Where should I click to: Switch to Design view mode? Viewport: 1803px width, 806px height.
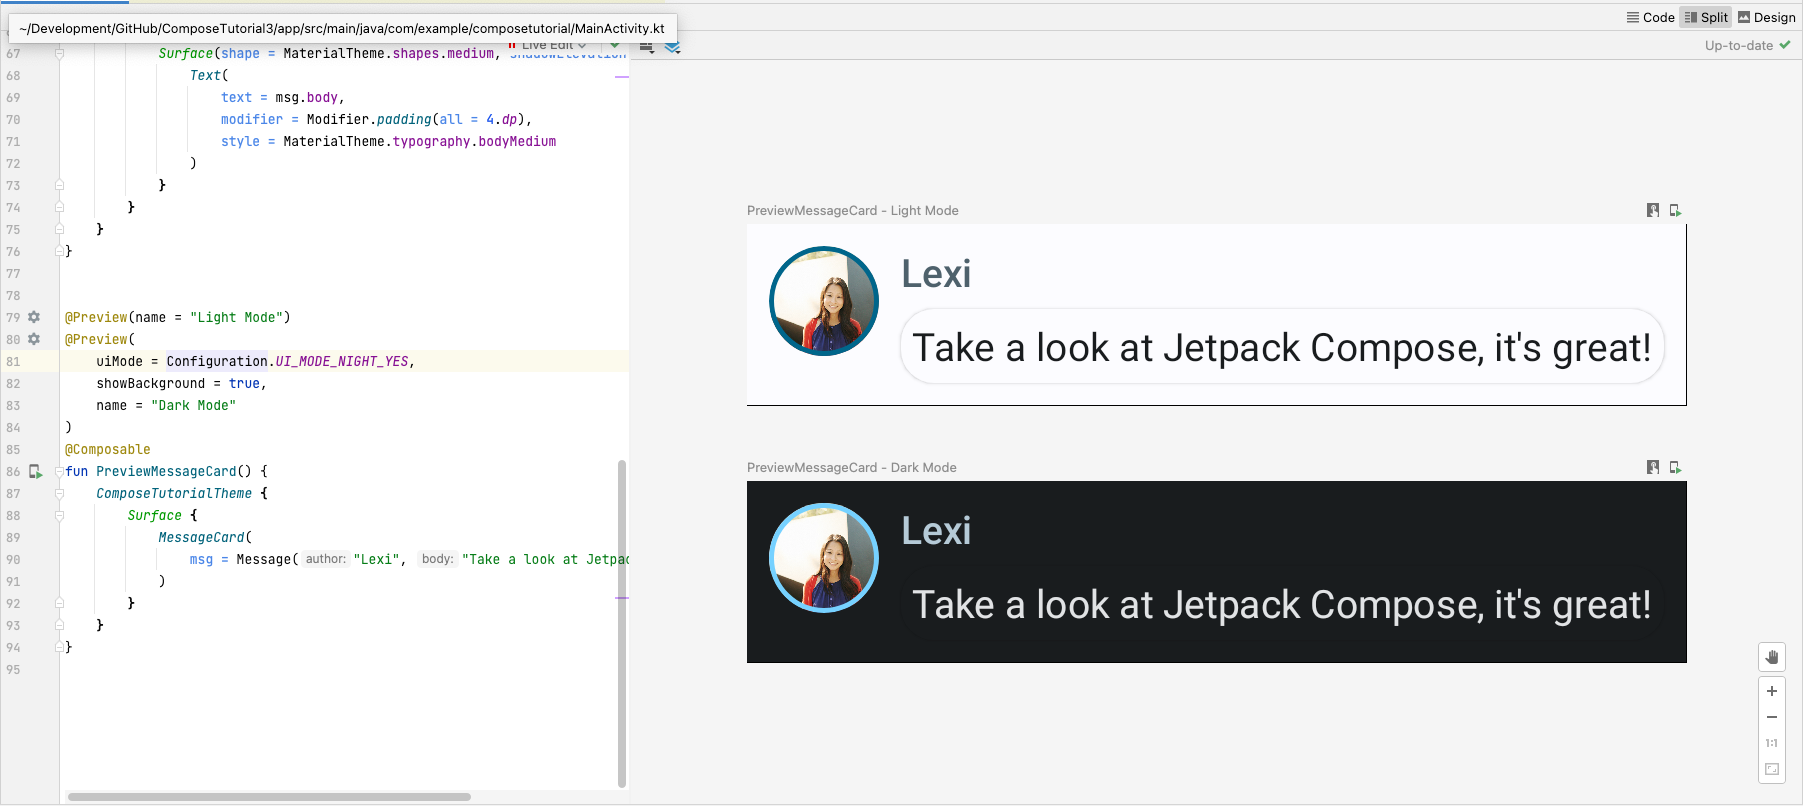(1766, 17)
